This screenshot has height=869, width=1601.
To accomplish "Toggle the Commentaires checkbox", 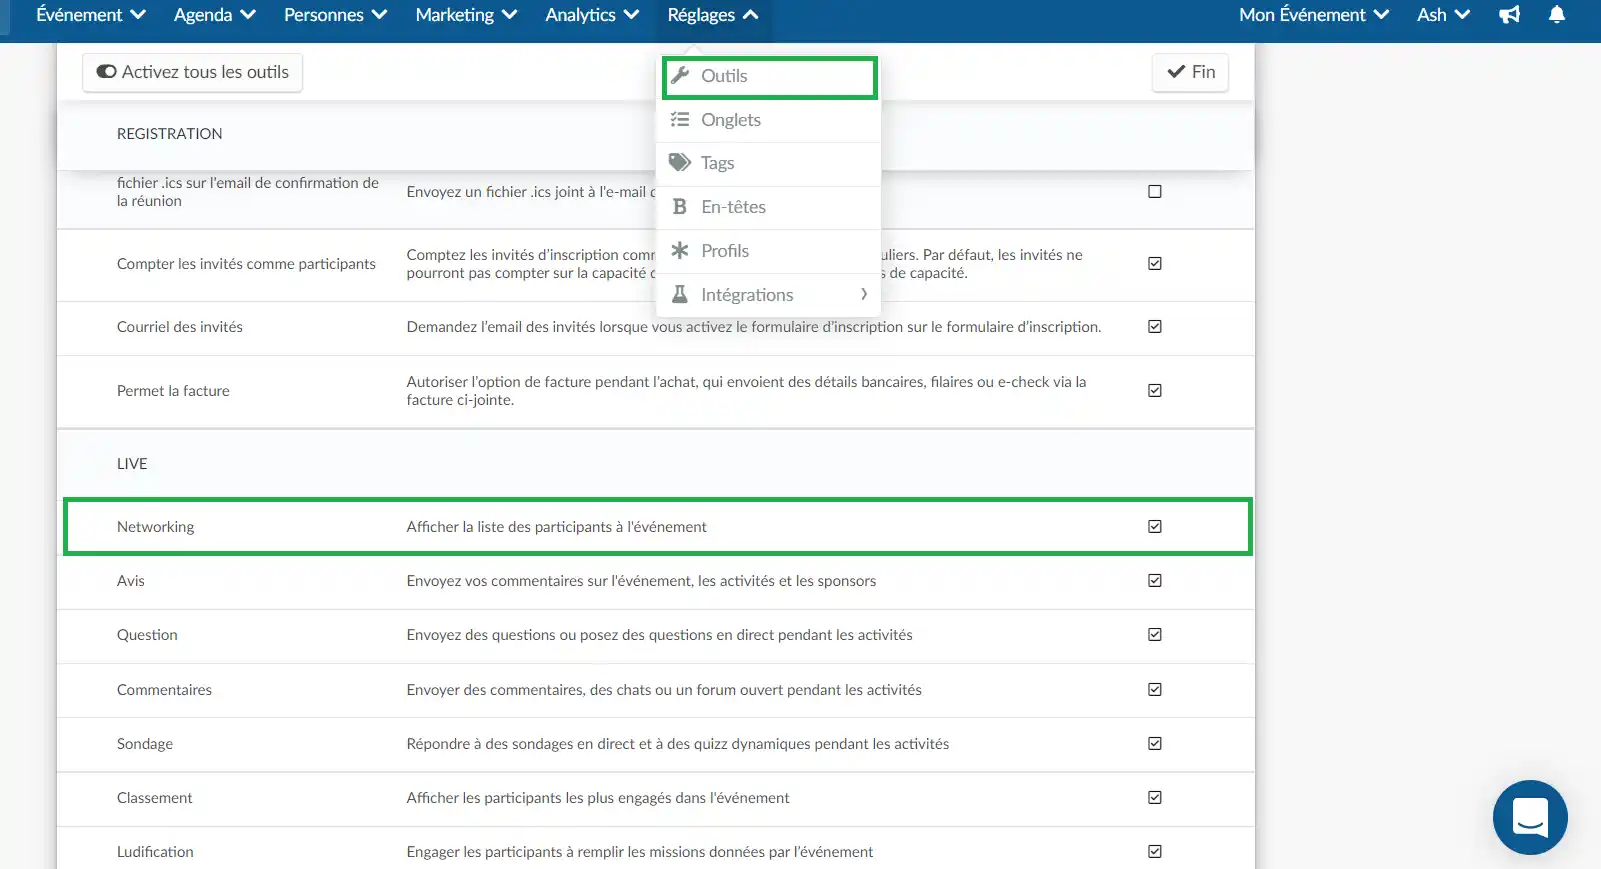I will point(1155,689).
